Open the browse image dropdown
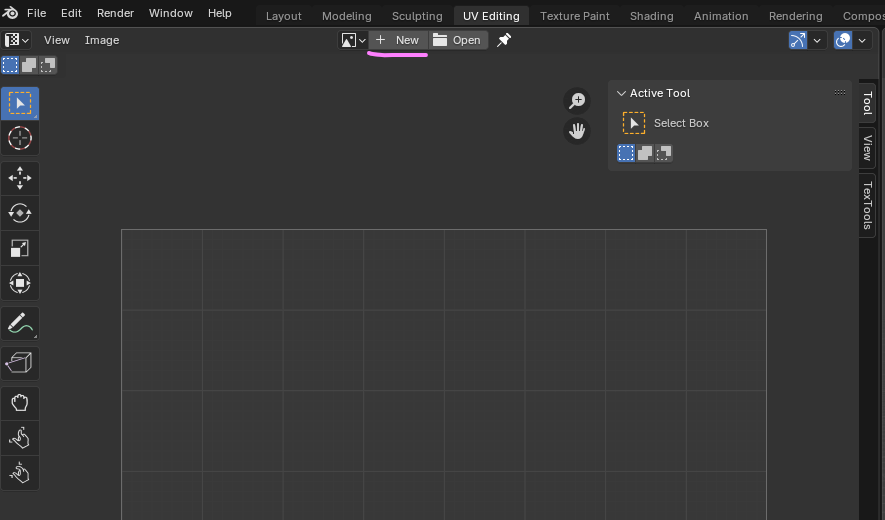The height and width of the screenshot is (520, 885). click(x=353, y=40)
